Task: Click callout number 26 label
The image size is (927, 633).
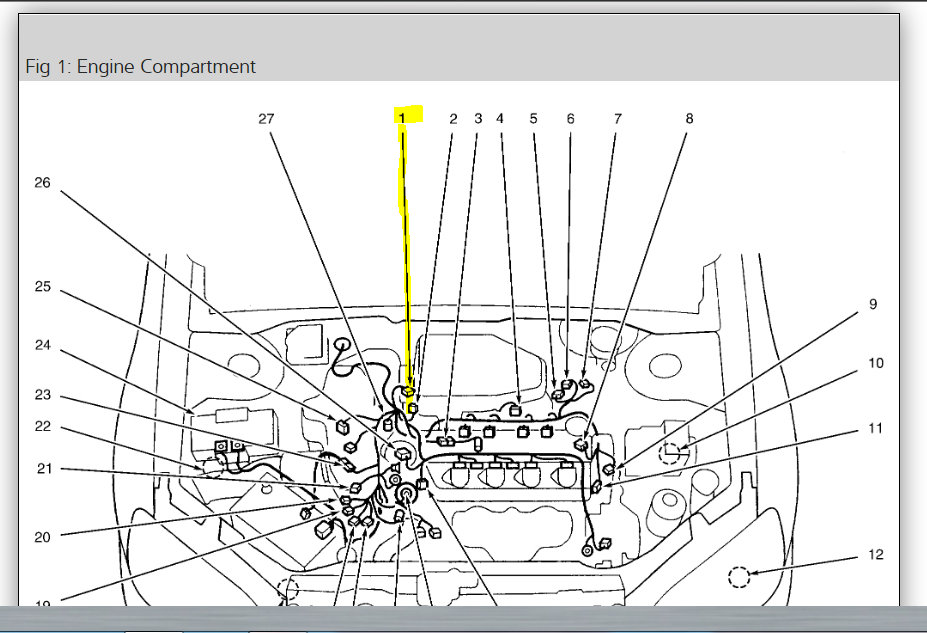Action: coord(43,183)
